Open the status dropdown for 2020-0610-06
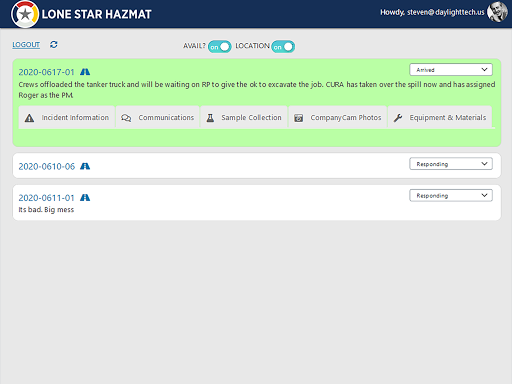The height and width of the screenshot is (384, 512). pos(451,164)
